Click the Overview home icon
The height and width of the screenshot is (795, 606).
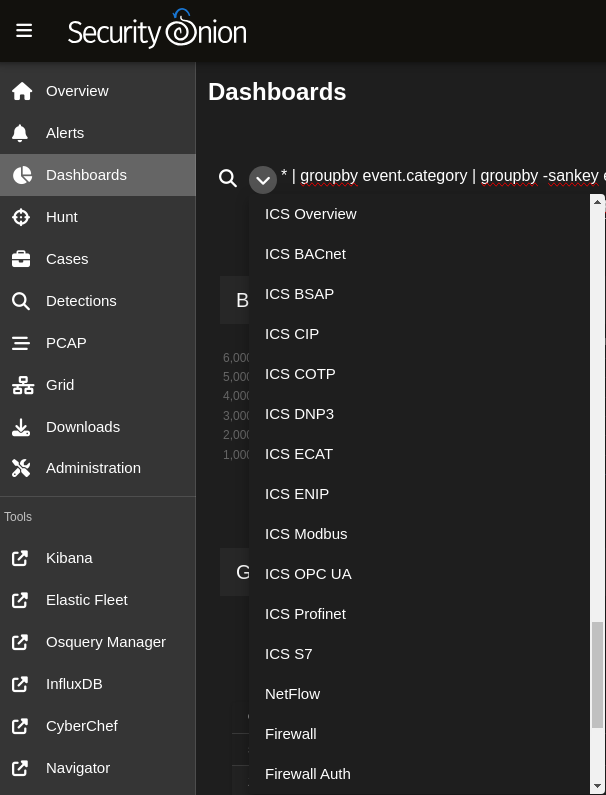[x=21, y=91]
